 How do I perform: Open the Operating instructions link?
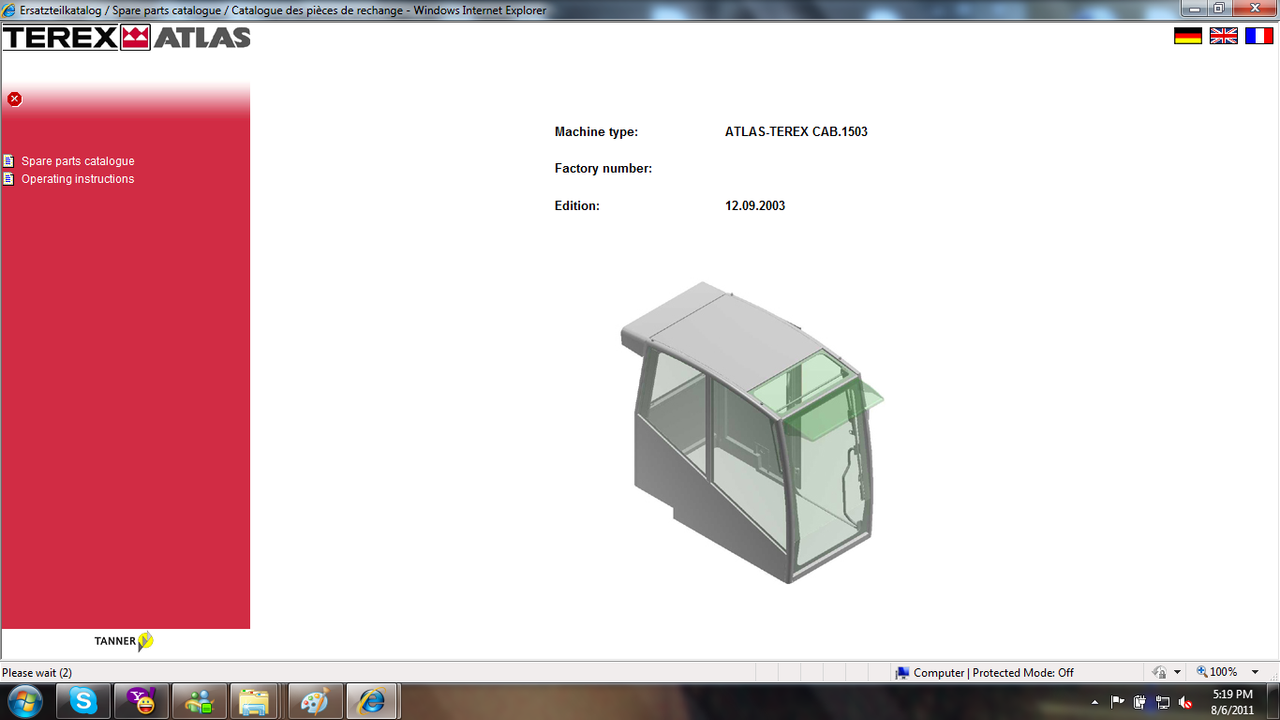[78, 179]
